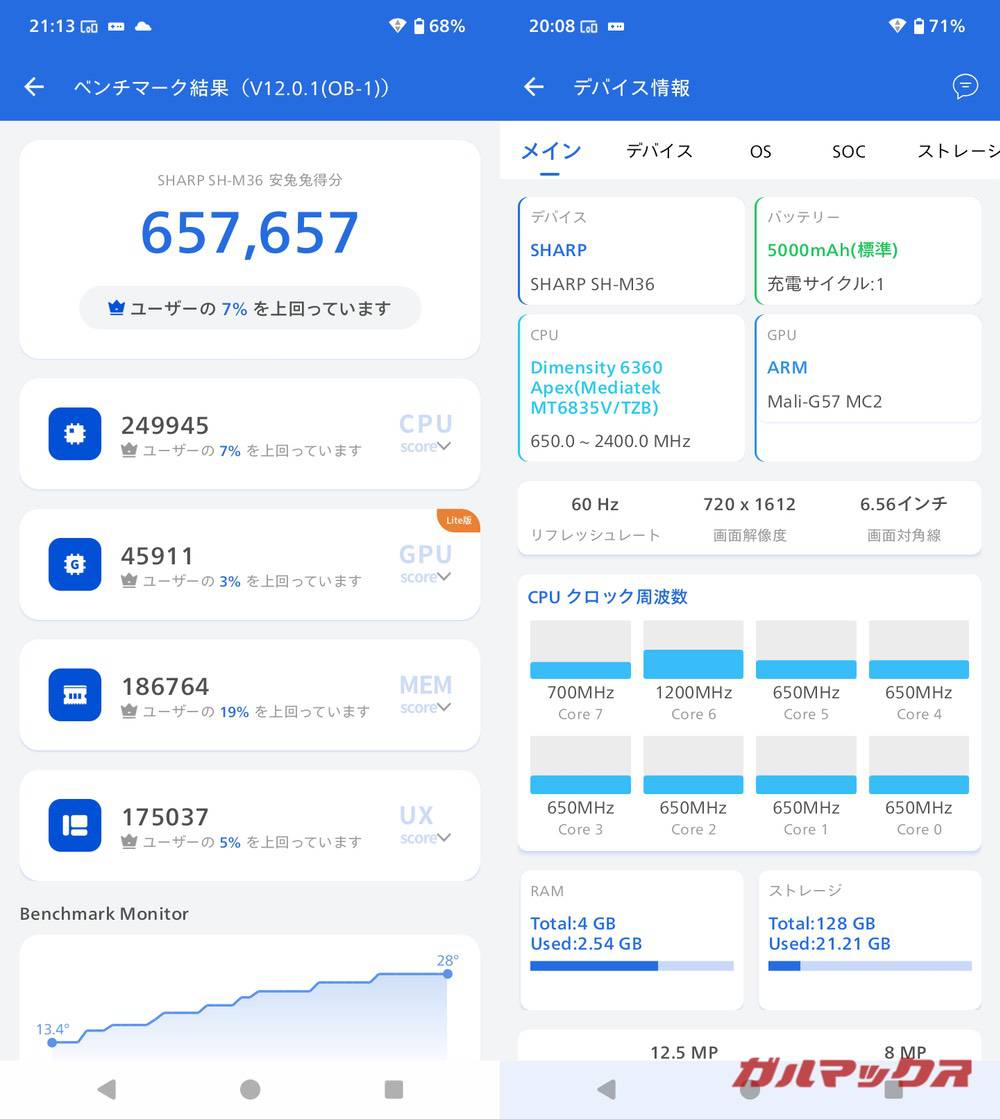This screenshot has height=1119, width=1000.
Task: Tap the Core 7 700MHz frequency bar
Action: 580,649
